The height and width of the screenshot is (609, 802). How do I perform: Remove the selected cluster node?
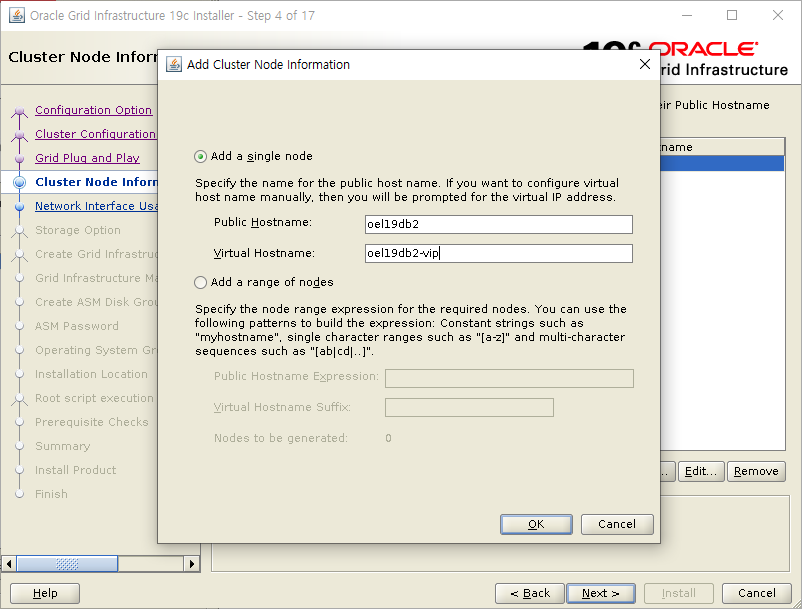tap(756, 471)
